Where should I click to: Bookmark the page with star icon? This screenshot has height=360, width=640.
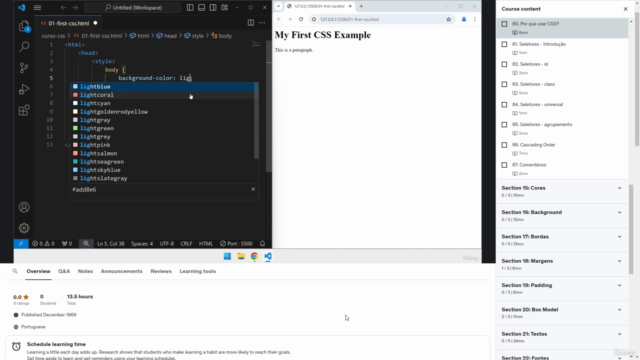(449, 19)
